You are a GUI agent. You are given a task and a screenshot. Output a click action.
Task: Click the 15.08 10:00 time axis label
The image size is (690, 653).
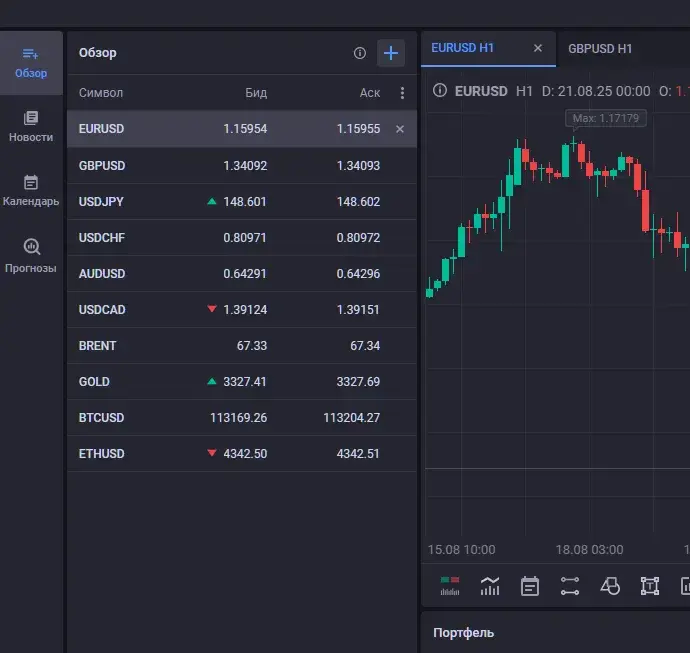tap(462, 550)
